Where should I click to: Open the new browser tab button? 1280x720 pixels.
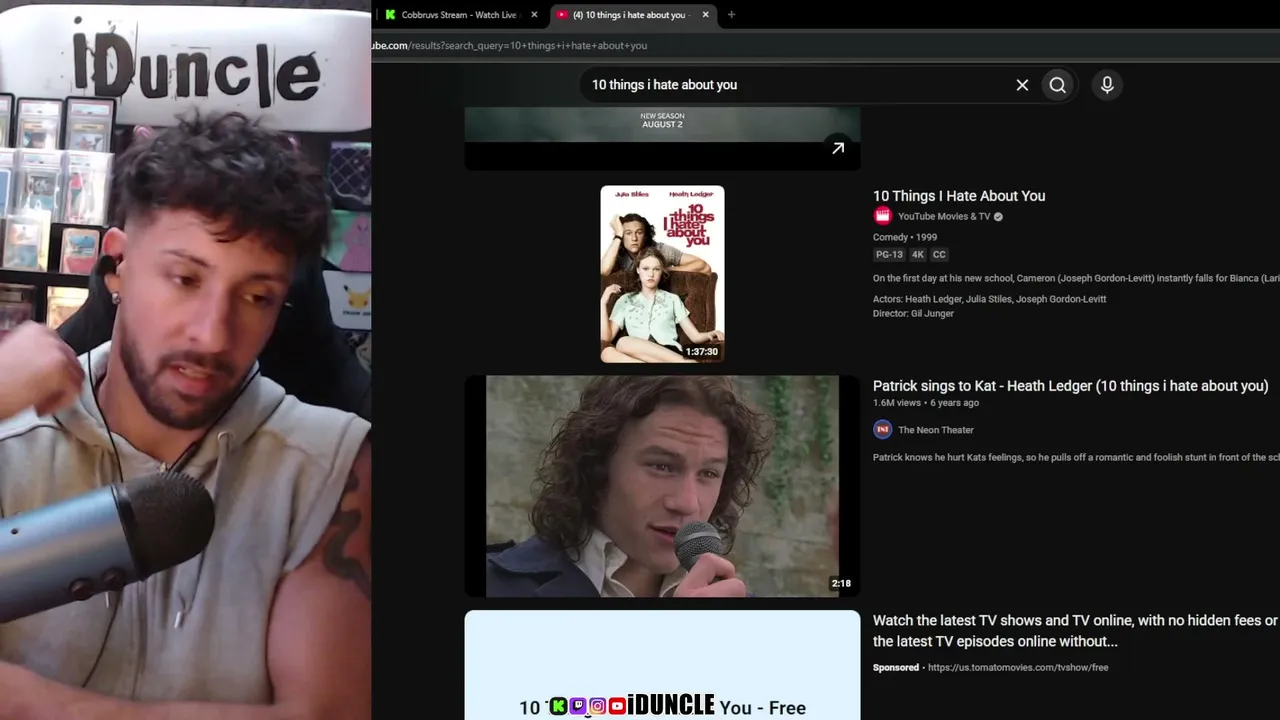pyautogui.click(x=731, y=15)
